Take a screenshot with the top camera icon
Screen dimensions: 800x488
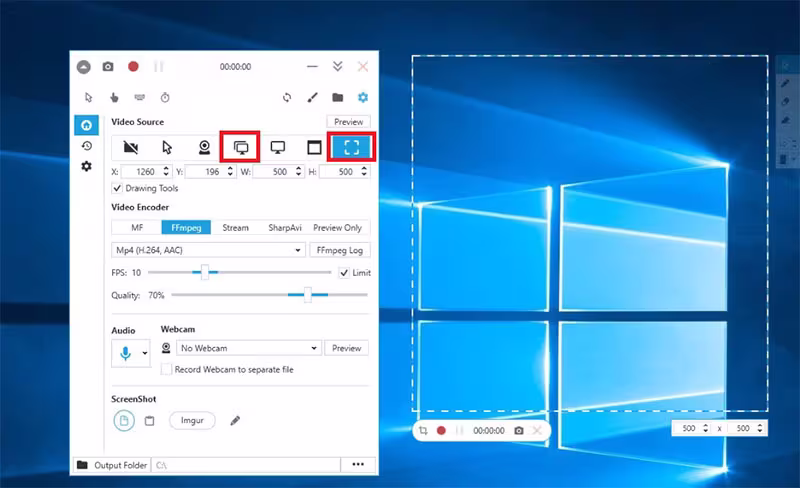[108, 67]
